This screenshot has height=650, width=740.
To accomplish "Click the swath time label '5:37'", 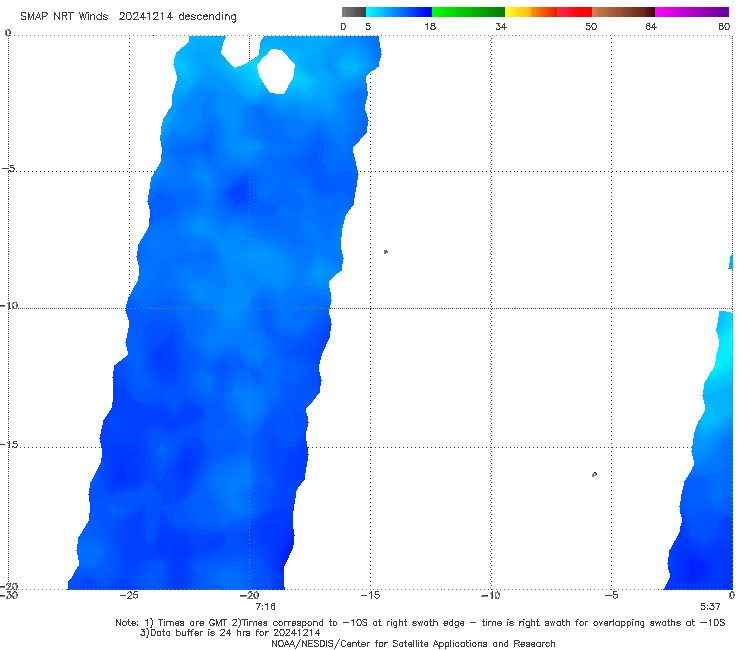I will (x=710, y=607).
